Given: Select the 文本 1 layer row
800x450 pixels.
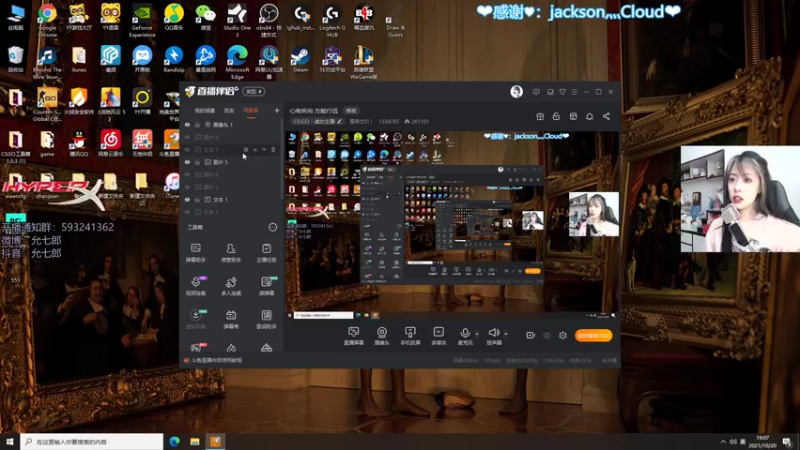Looking at the screenshot, I should coord(231,199).
